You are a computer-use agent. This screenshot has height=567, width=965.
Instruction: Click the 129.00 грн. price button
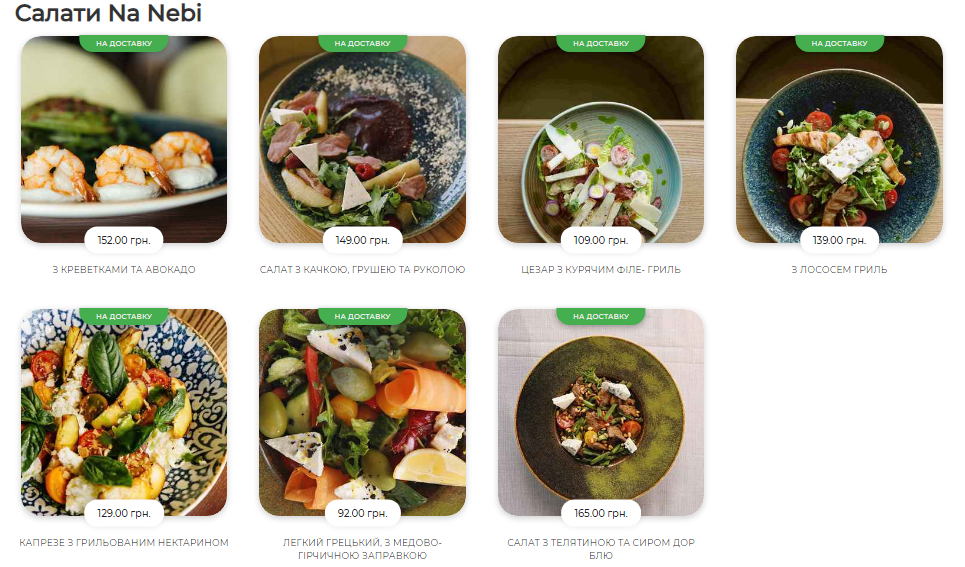[124, 513]
